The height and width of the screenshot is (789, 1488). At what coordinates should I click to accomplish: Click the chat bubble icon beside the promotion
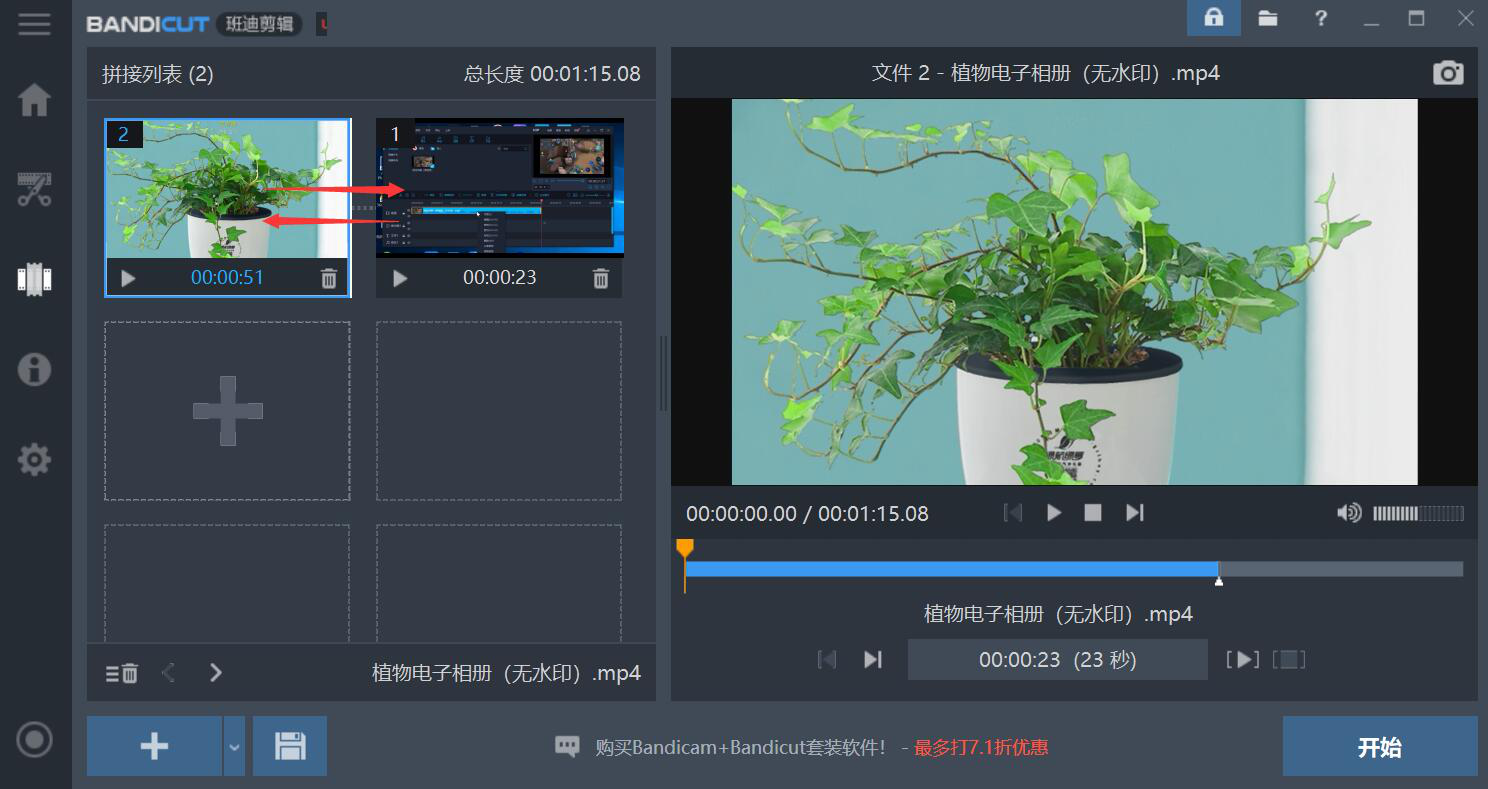(567, 747)
